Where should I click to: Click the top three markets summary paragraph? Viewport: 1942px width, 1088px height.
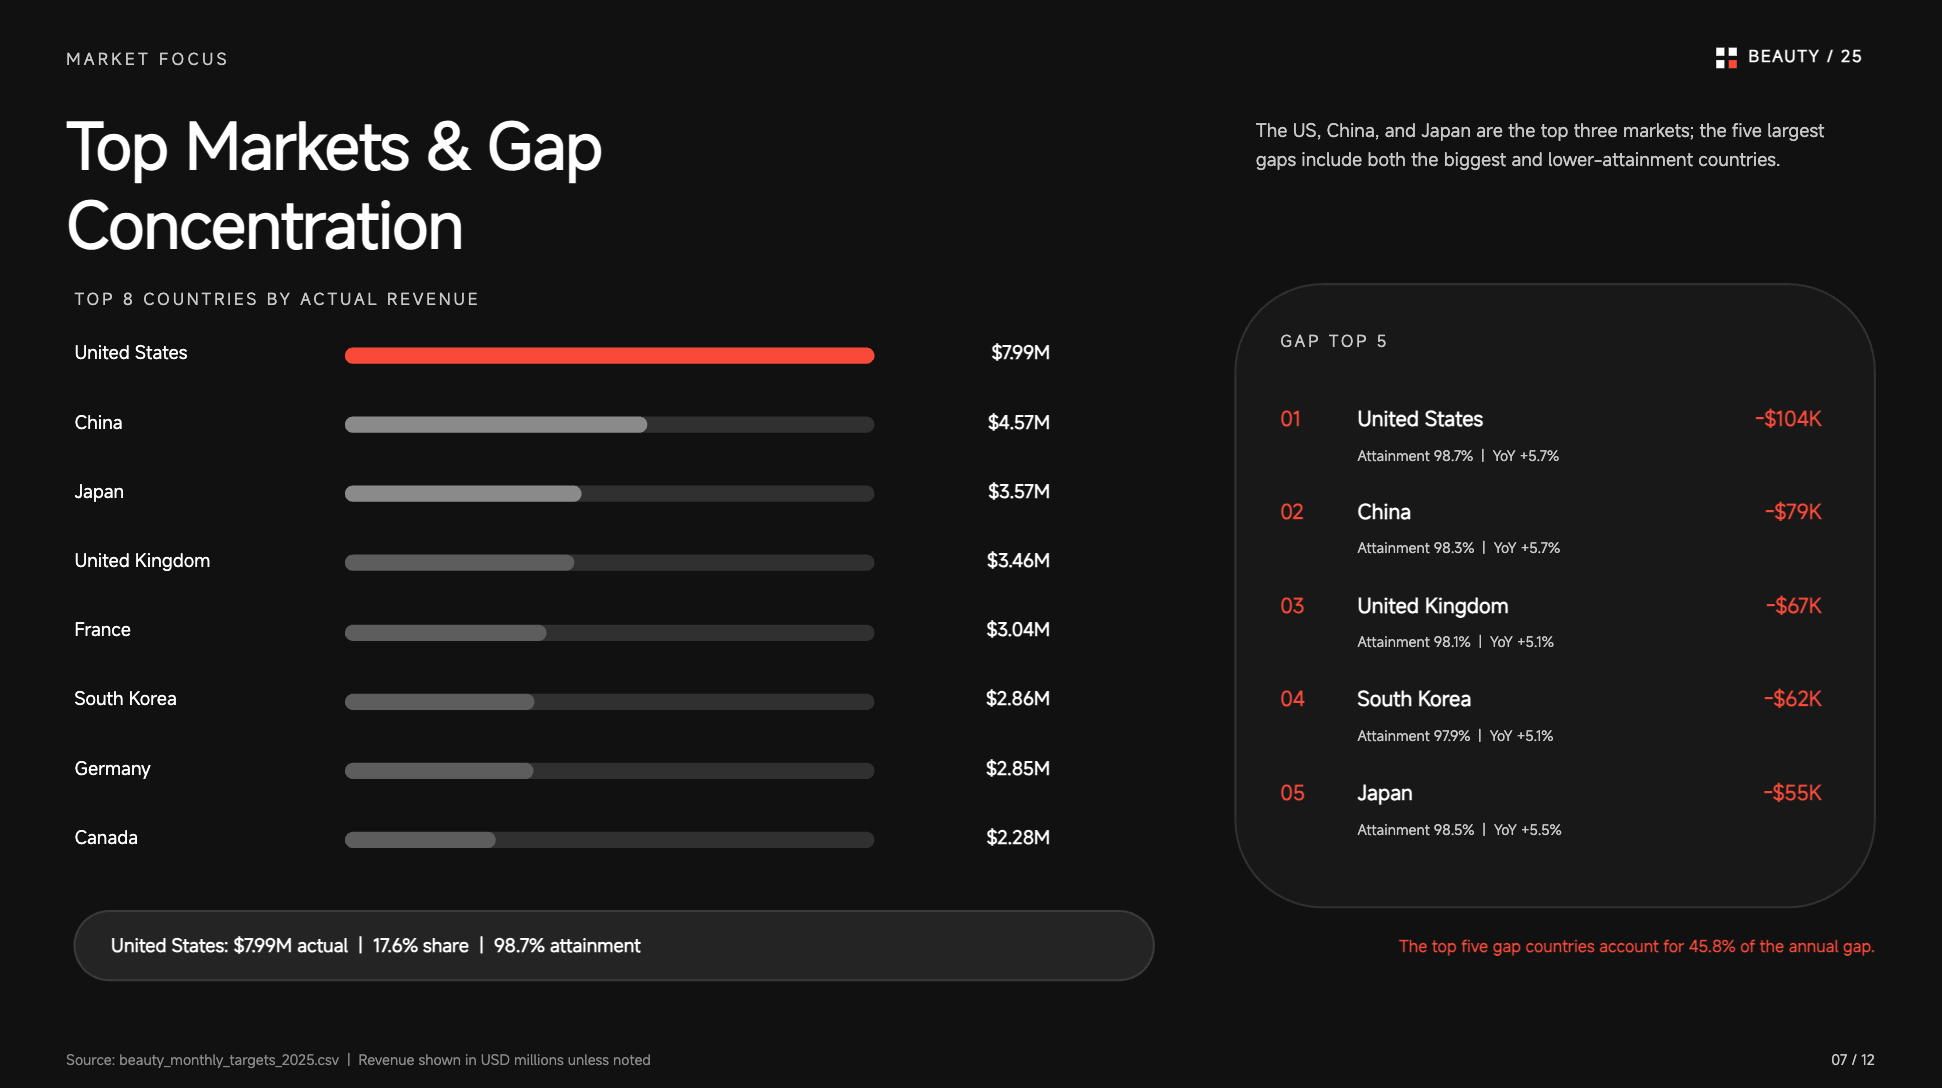[x=1540, y=145]
